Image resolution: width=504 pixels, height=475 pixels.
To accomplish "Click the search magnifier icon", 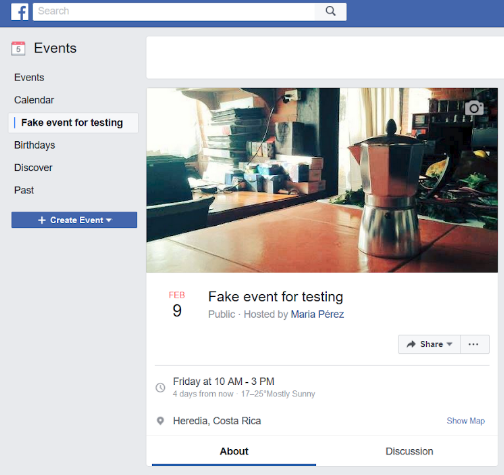I will (x=330, y=11).
